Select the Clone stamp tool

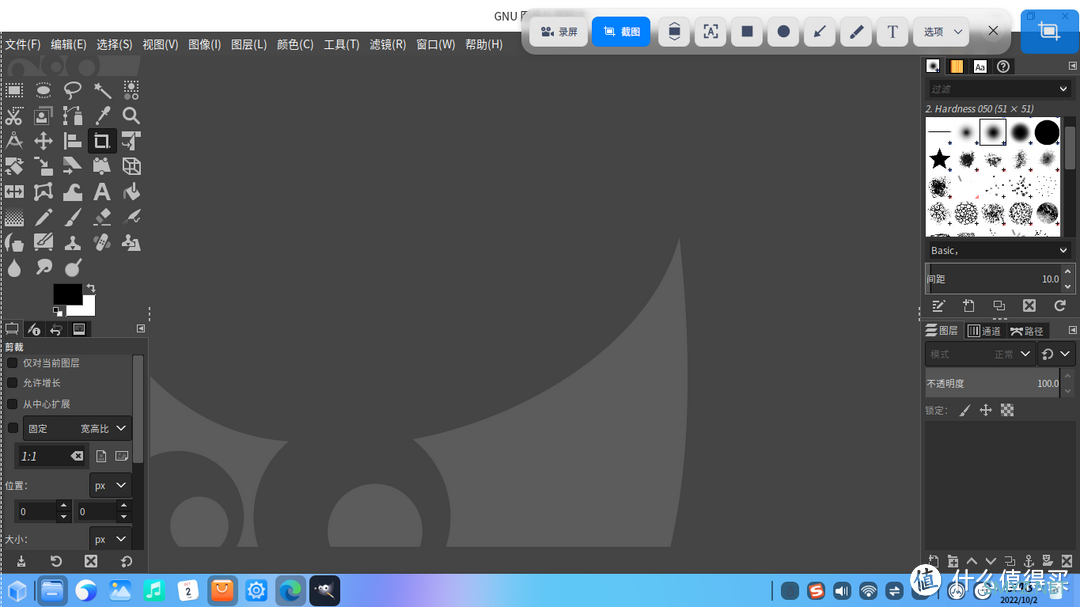pyautogui.click(x=72, y=243)
